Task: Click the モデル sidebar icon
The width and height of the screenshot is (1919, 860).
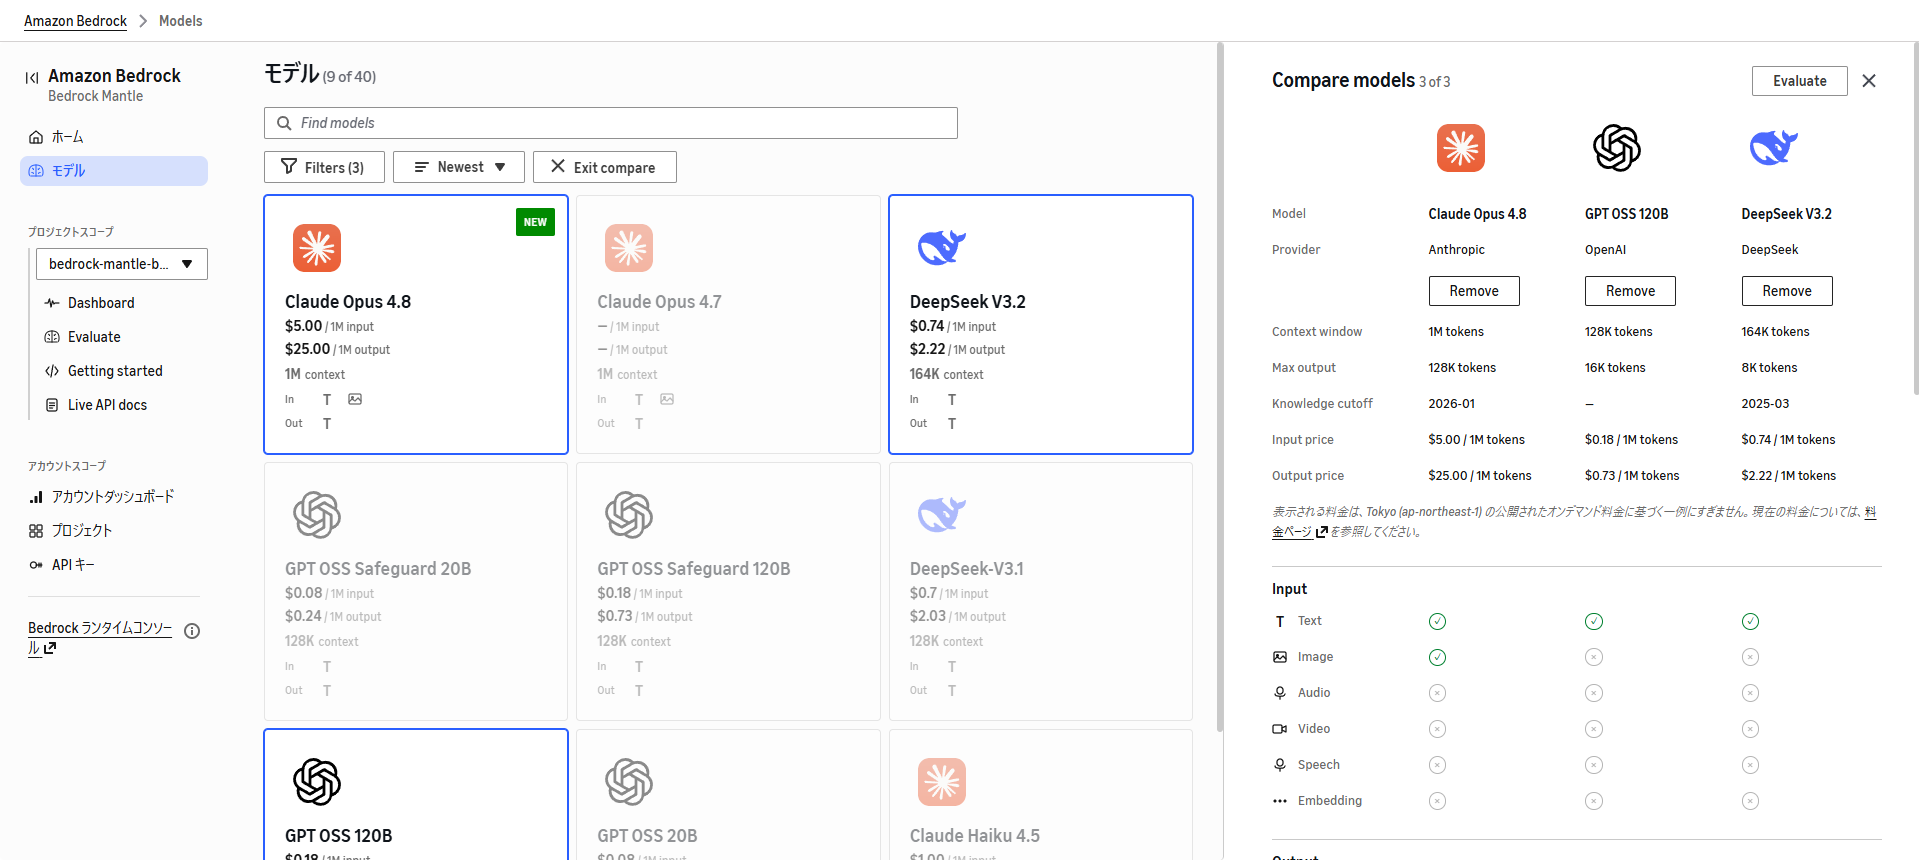Action: pyautogui.click(x=36, y=171)
